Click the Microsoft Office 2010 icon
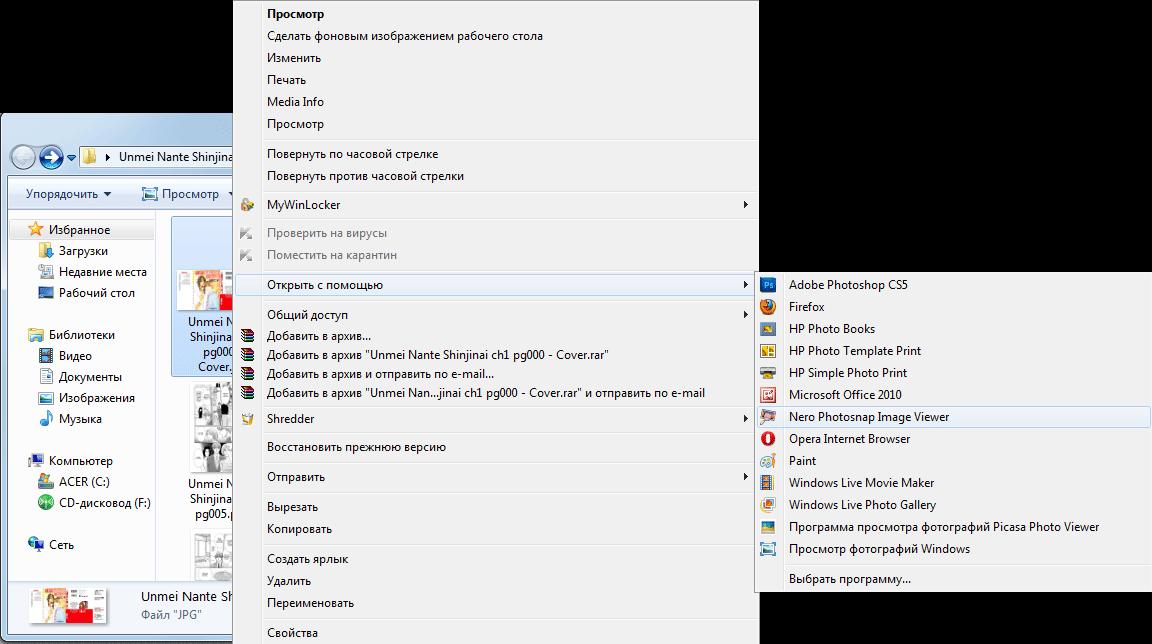 point(768,395)
